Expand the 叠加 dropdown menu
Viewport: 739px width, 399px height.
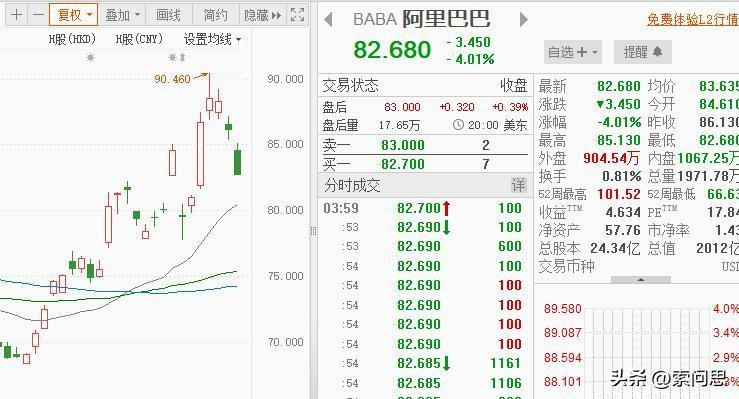pos(122,15)
